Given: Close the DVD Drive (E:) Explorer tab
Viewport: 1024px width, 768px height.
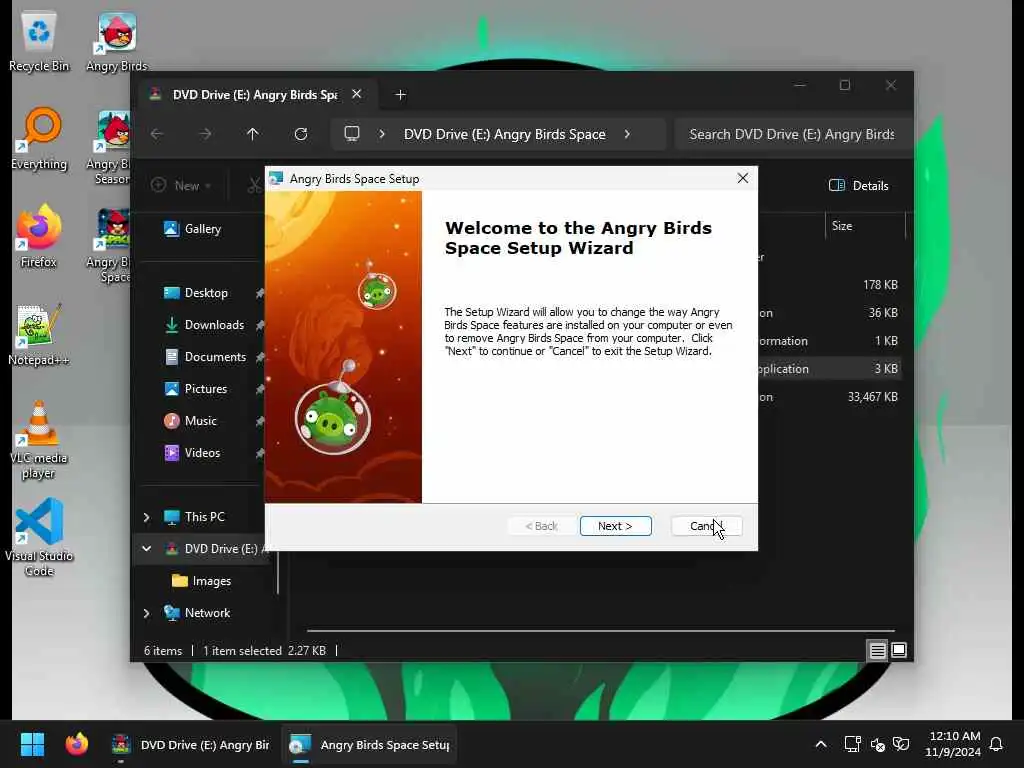Looking at the screenshot, I should coord(357,94).
